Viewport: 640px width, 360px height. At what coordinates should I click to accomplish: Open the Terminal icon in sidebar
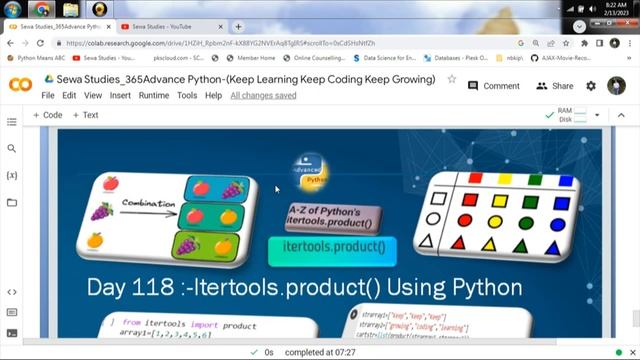click(12, 333)
